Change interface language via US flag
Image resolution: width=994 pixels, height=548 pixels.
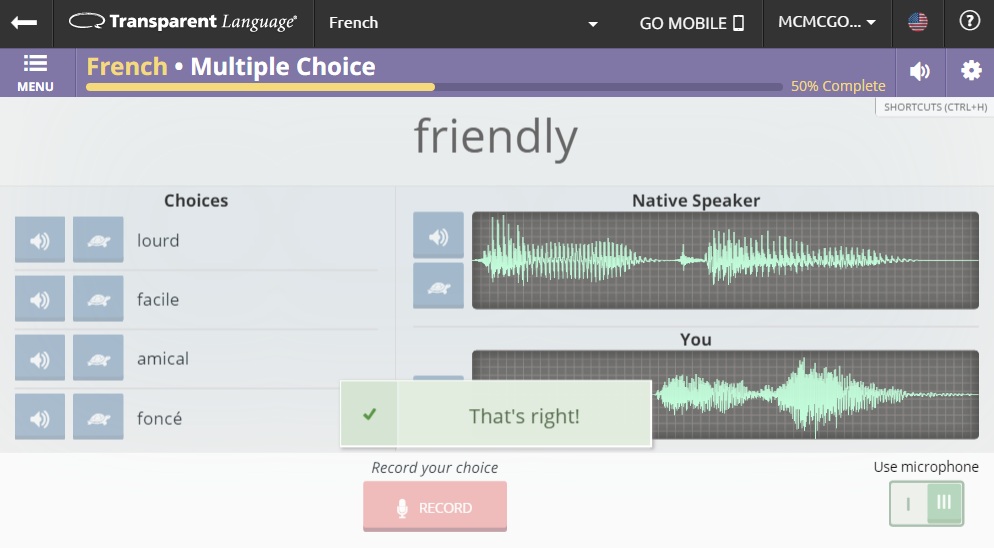point(917,22)
